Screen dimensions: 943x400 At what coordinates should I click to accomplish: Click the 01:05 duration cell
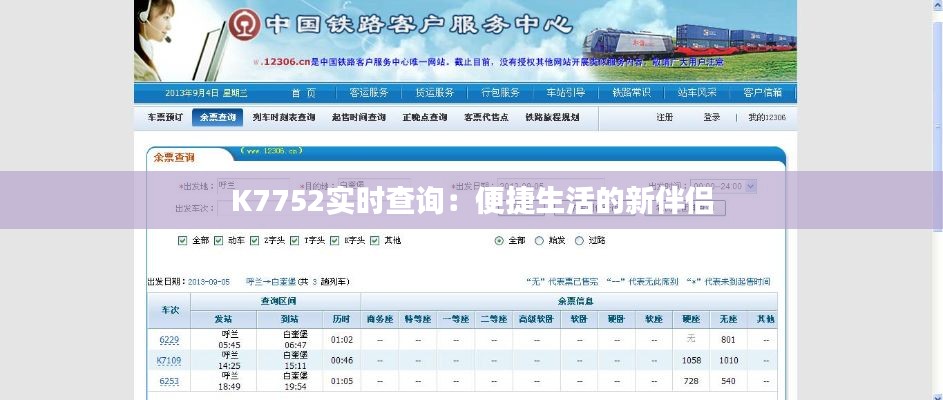(342, 381)
